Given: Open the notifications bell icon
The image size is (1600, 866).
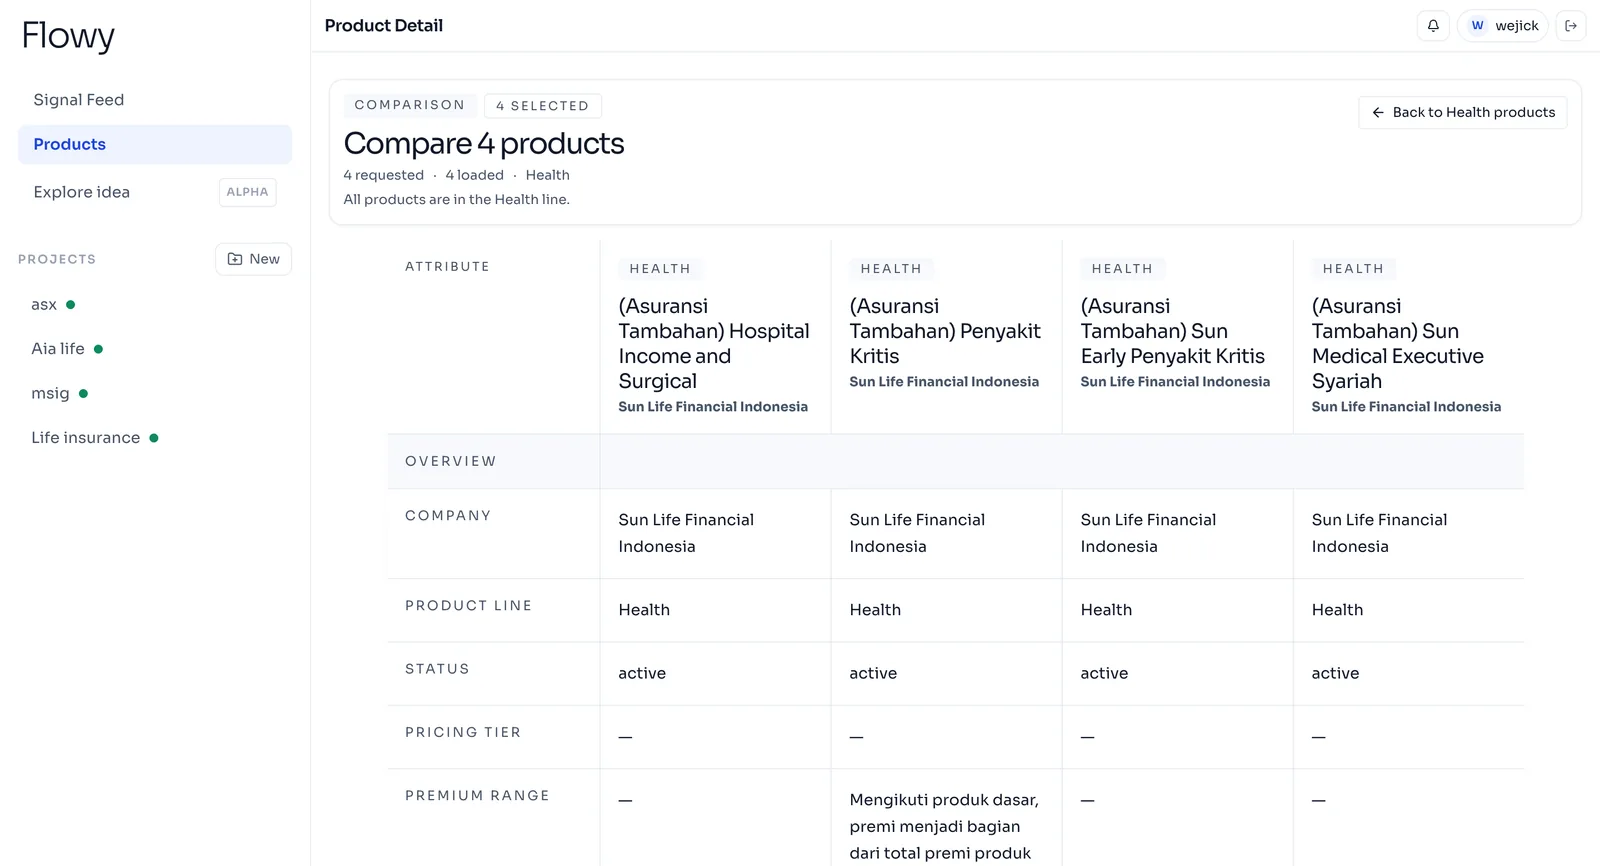Looking at the screenshot, I should [x=1433, y=26].
